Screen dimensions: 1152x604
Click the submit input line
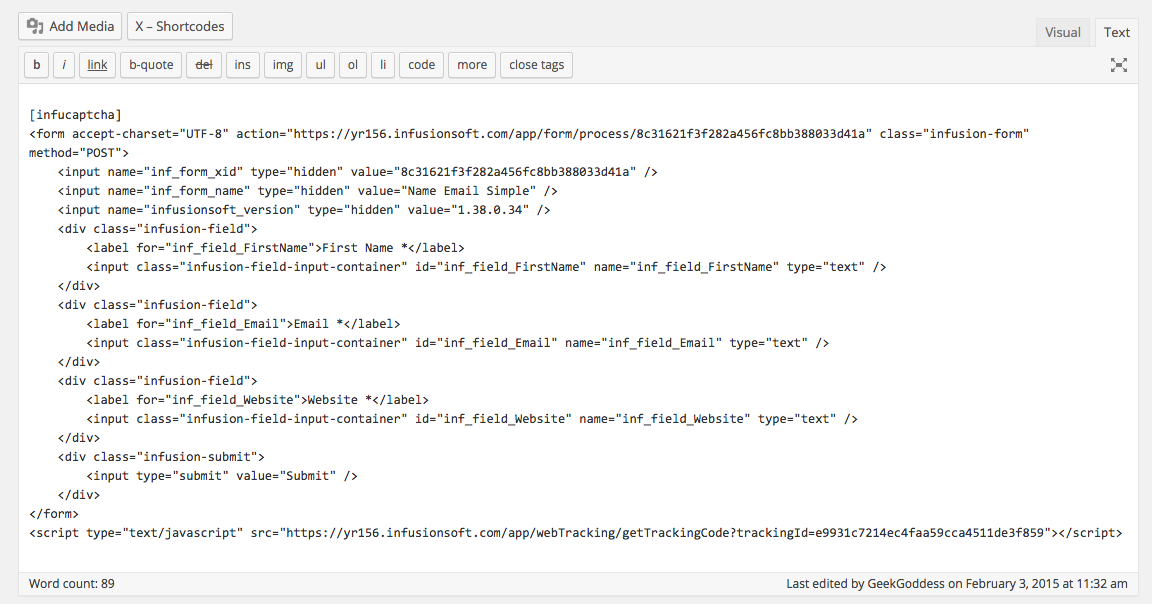222,475
